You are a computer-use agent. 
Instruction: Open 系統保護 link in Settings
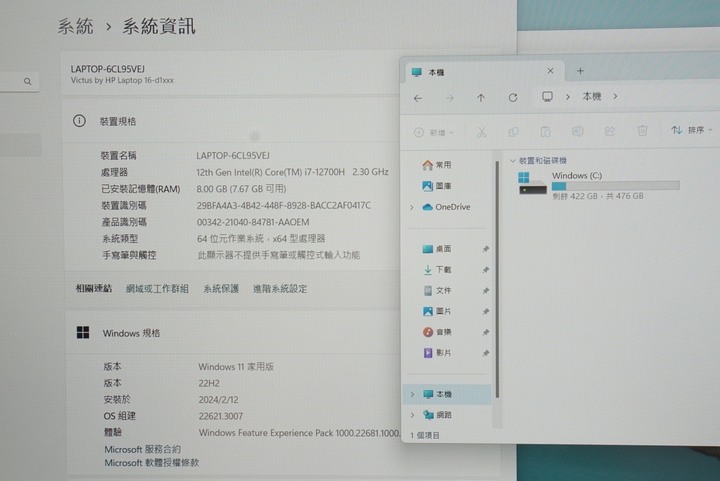pyautogui.click(x=221, y=289)
